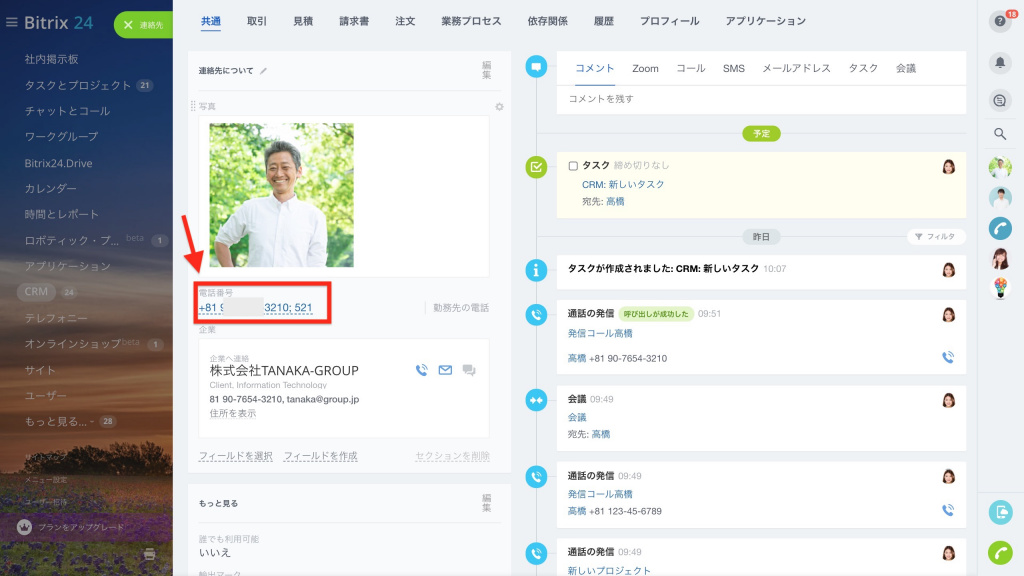Click 編集 for 連絡先について section

tap(486, 70)
